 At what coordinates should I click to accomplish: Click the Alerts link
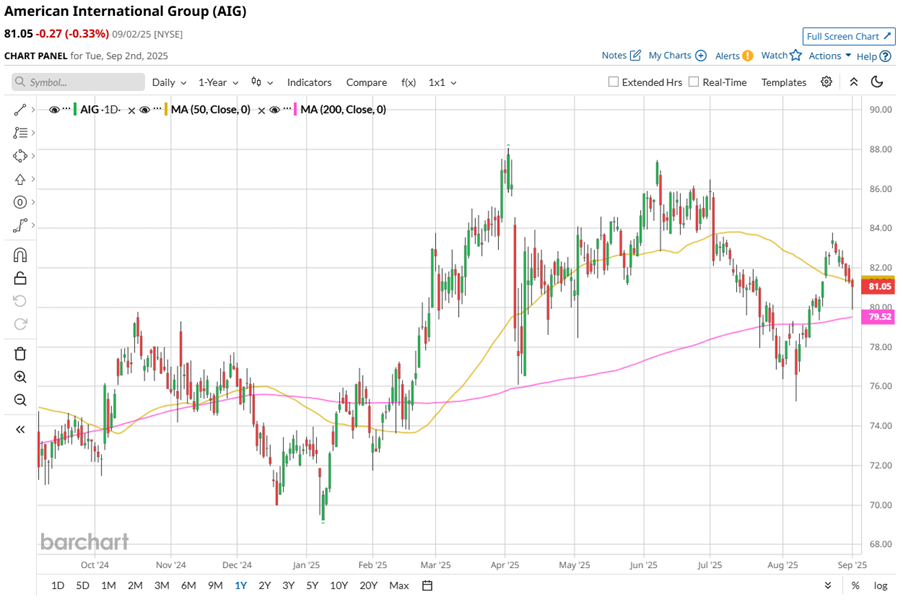(727, 56)
